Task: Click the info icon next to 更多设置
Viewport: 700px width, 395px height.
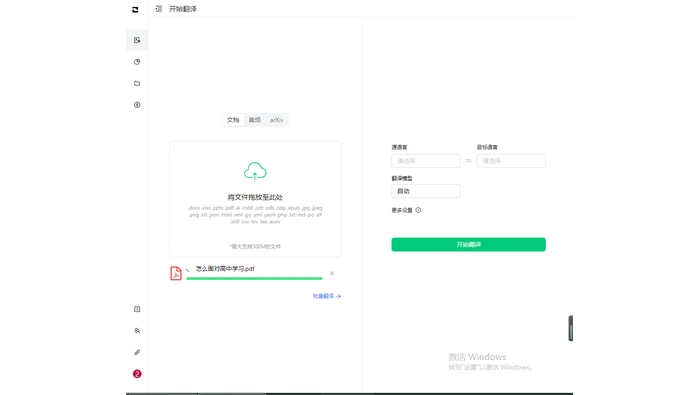Action: (x=418, y=210)
